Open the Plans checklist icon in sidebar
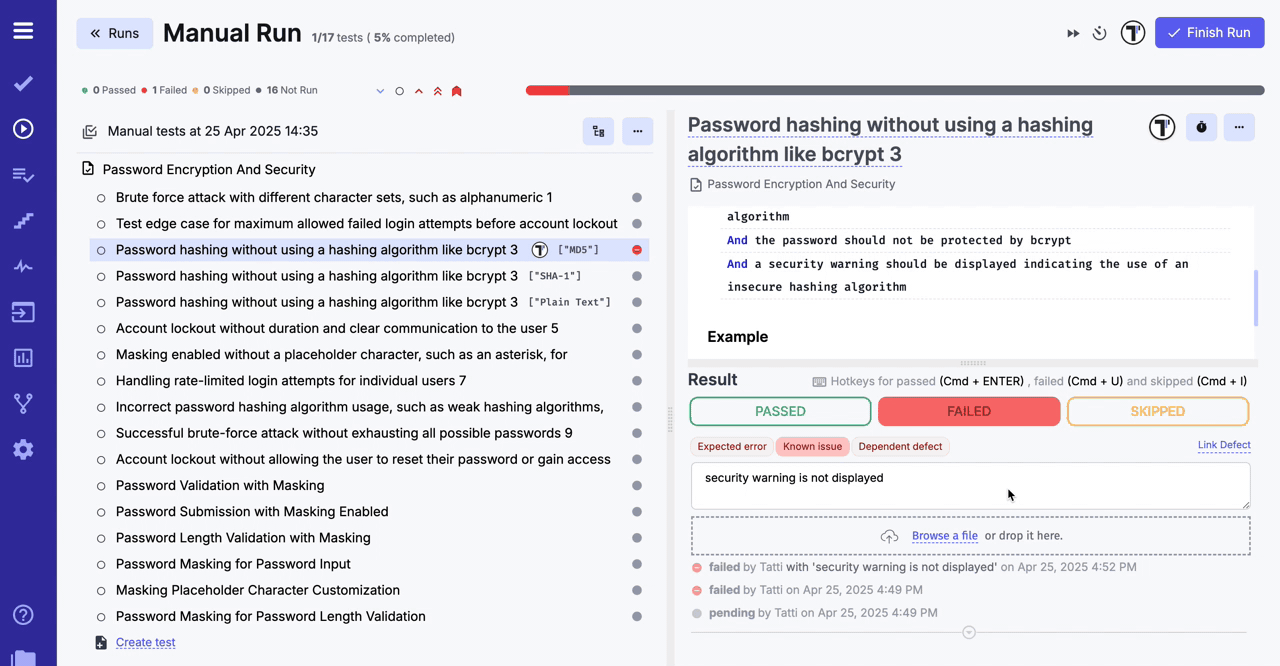The width and height of the screenshot is (1280, 666). [23, 175]
